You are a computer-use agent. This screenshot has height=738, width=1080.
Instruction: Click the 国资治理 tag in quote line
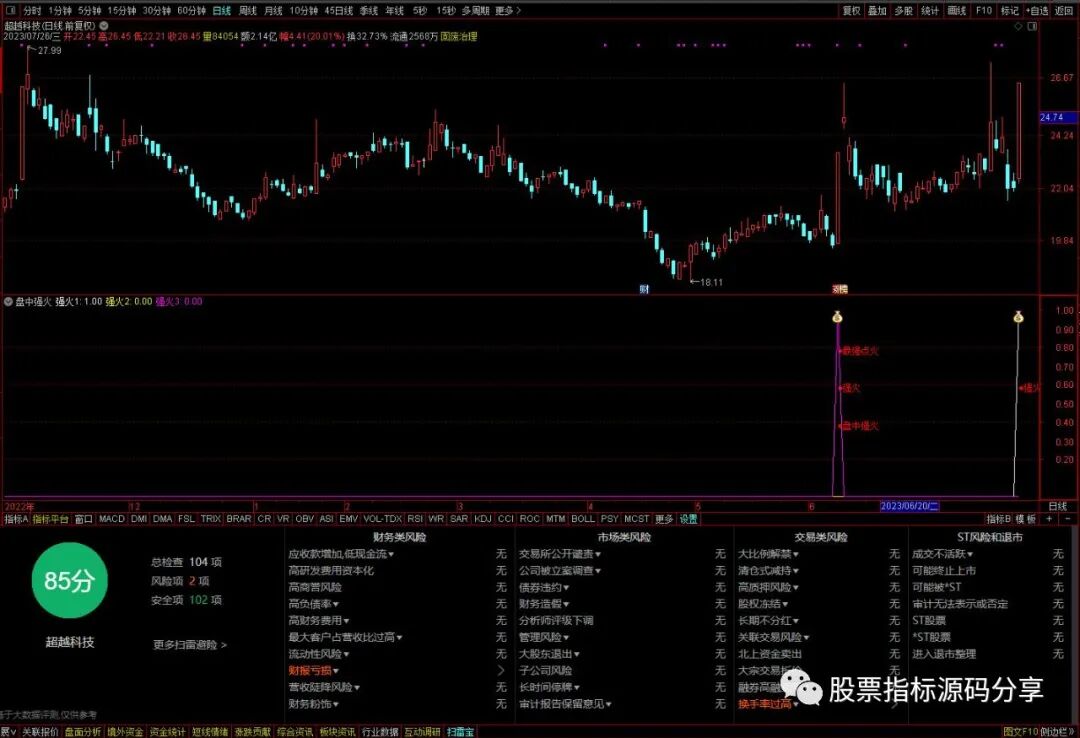click(x=458, y=37)
